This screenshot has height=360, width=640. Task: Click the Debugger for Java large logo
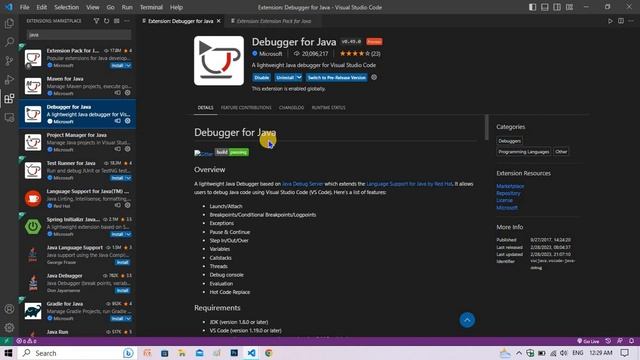tap(219, 60)
